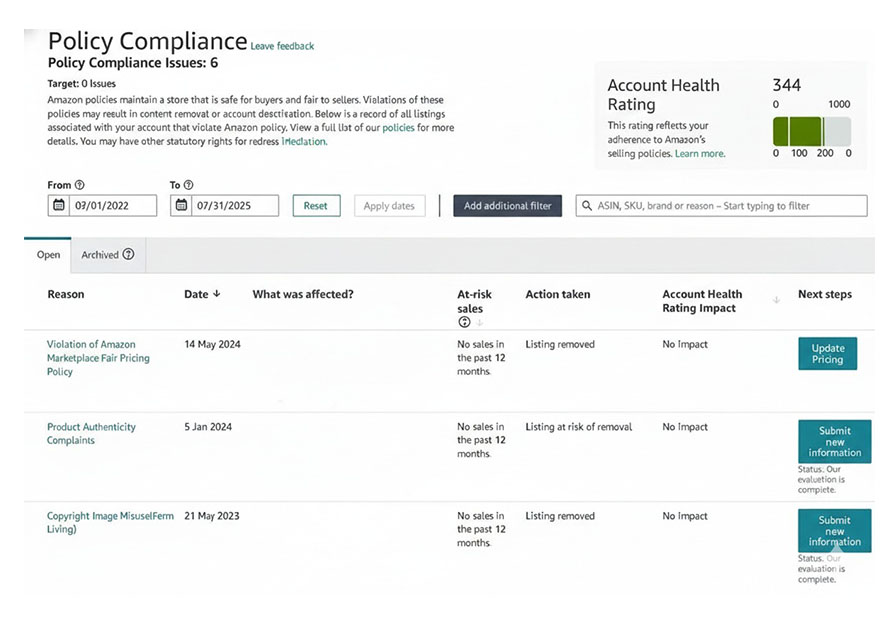Click the From date calendar icon

tap(58, 206)
